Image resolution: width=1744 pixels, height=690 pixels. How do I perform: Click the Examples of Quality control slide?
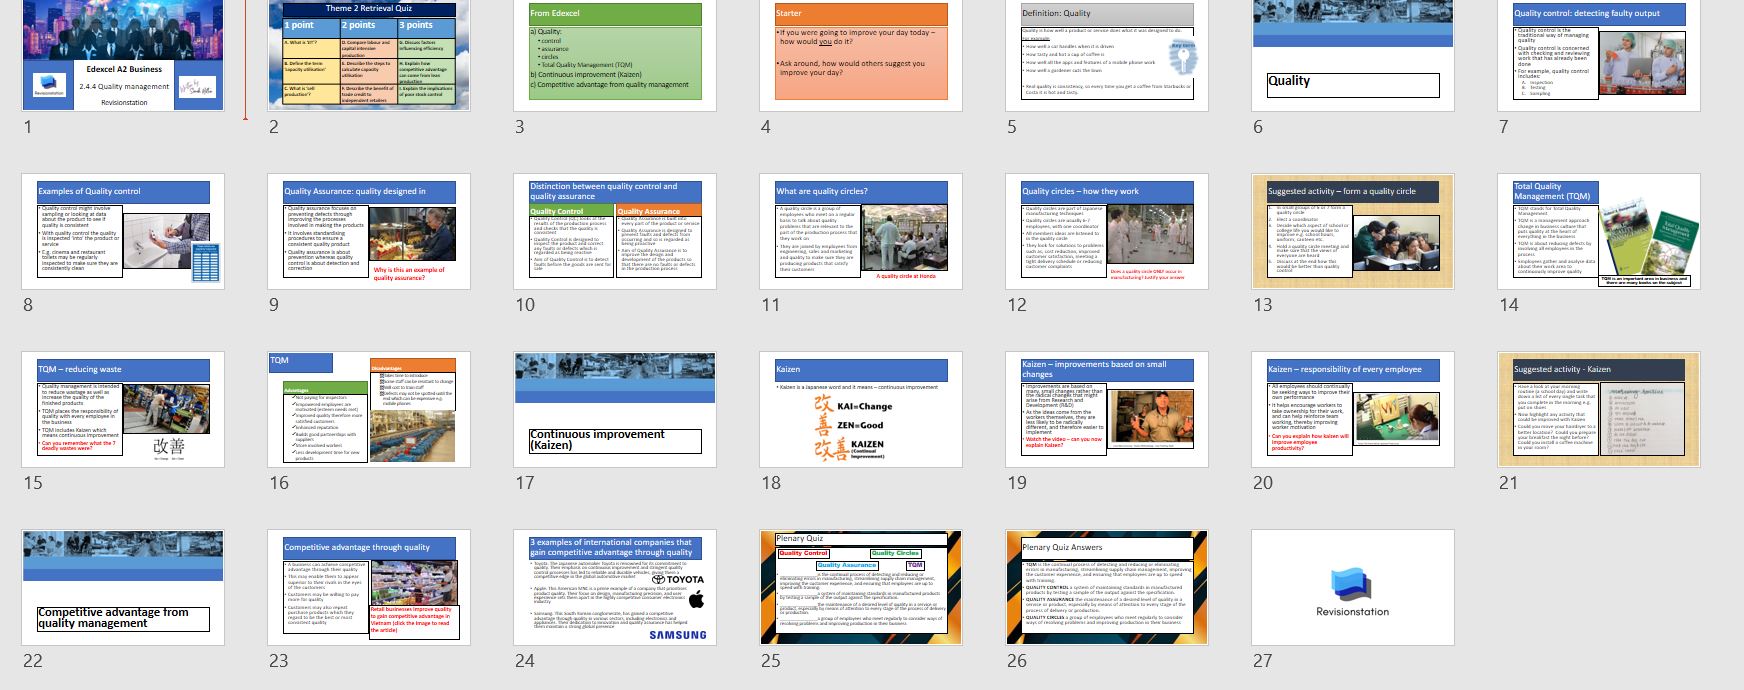(x=123, y=232)
